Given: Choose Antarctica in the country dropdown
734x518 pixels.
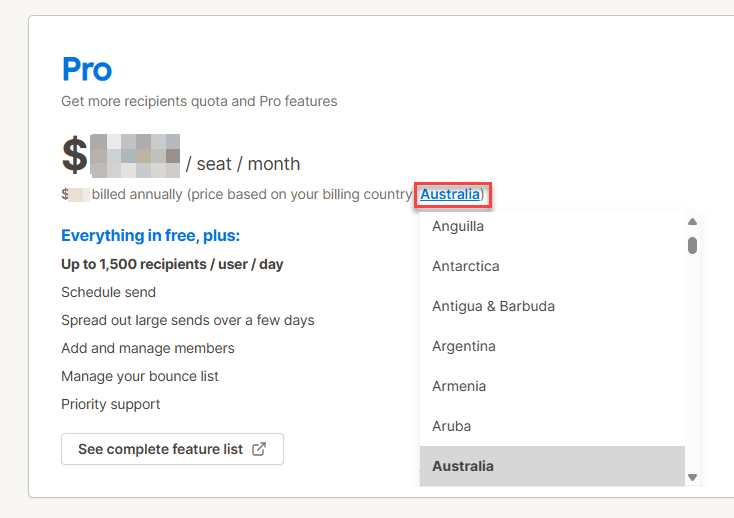Looking at the screenshot, I should [x=466, y=266].
